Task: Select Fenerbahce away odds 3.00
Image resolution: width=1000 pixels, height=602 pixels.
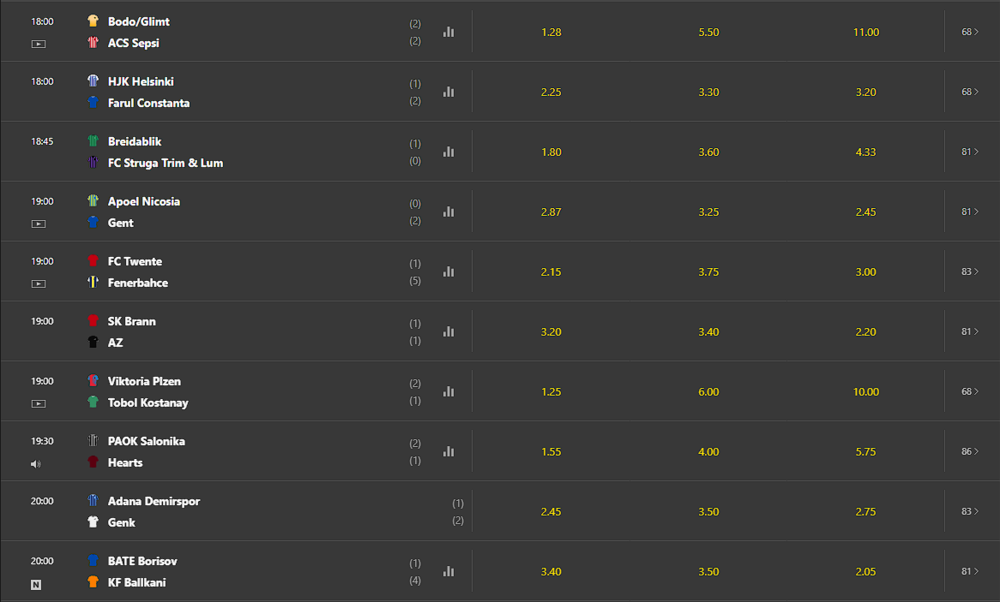Action: (865, 272)
